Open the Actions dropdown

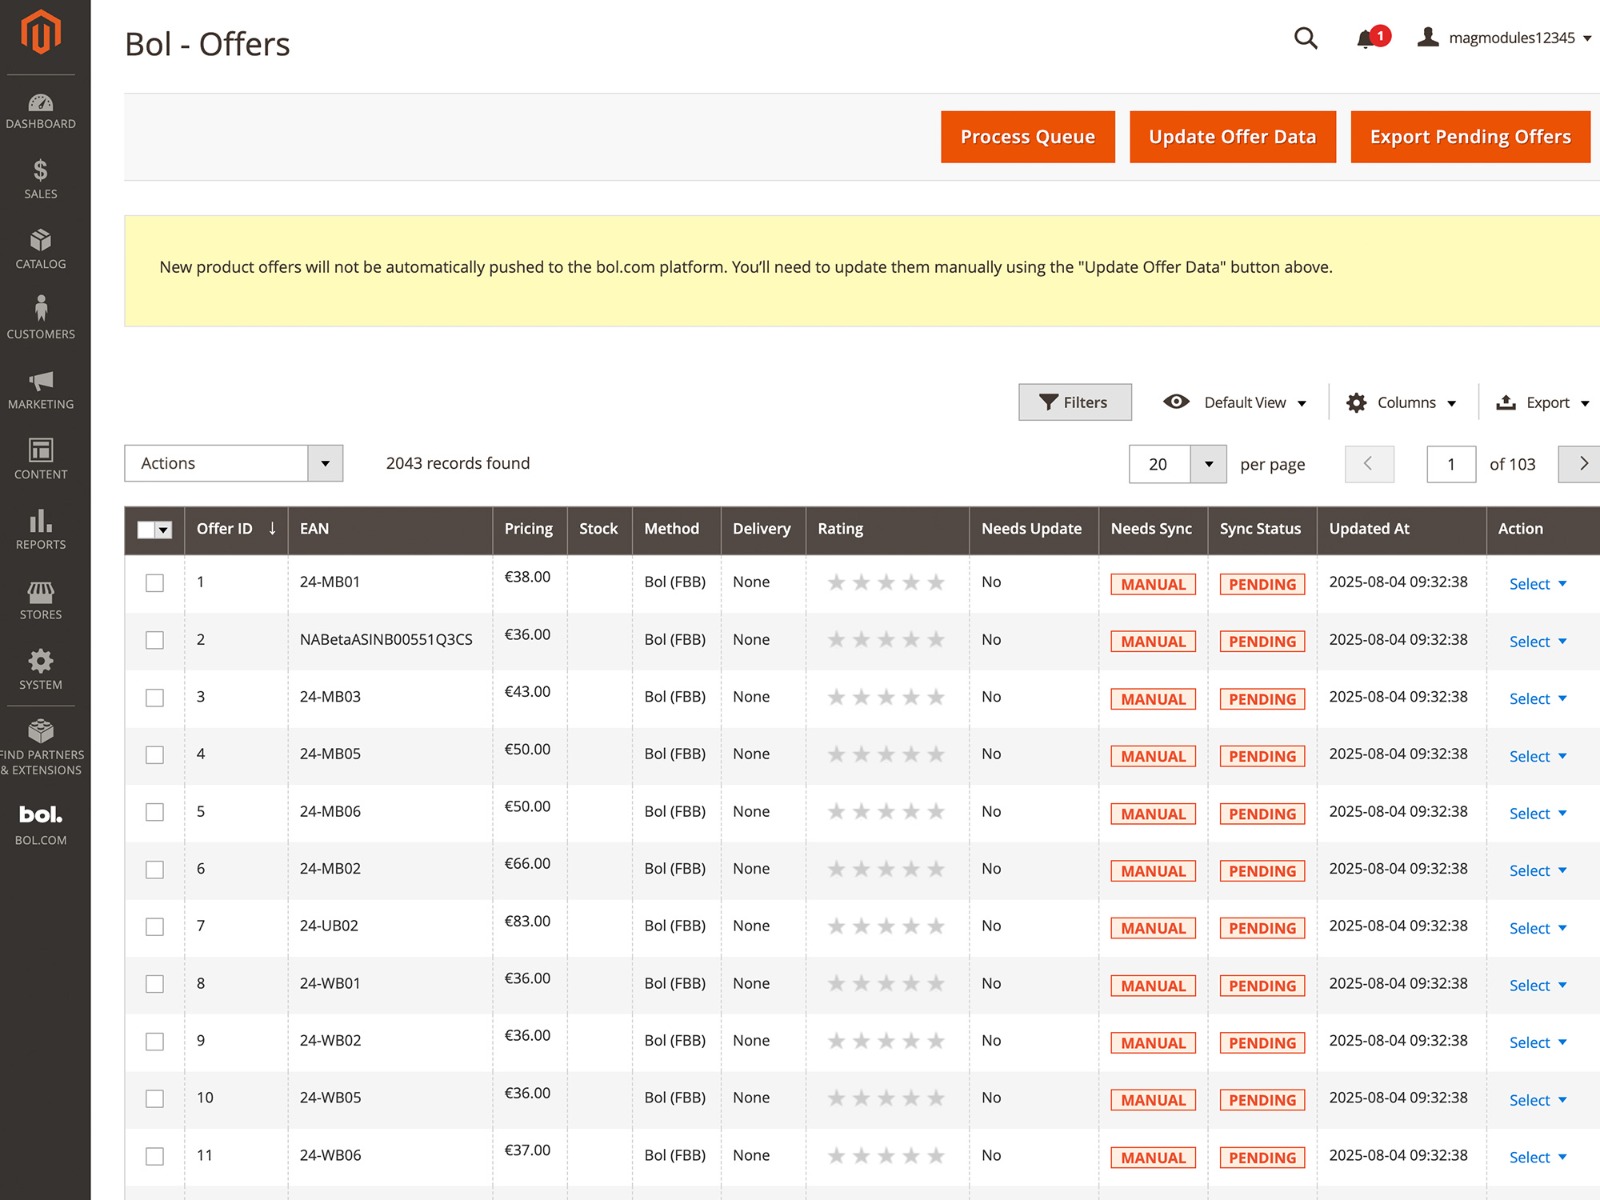click(x=233, y=463)
